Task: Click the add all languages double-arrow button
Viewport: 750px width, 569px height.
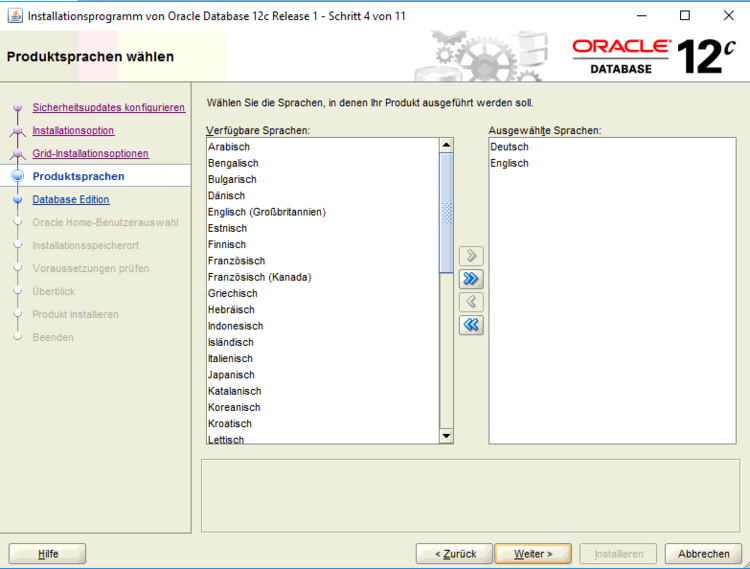Action: (x=471, y=279)
